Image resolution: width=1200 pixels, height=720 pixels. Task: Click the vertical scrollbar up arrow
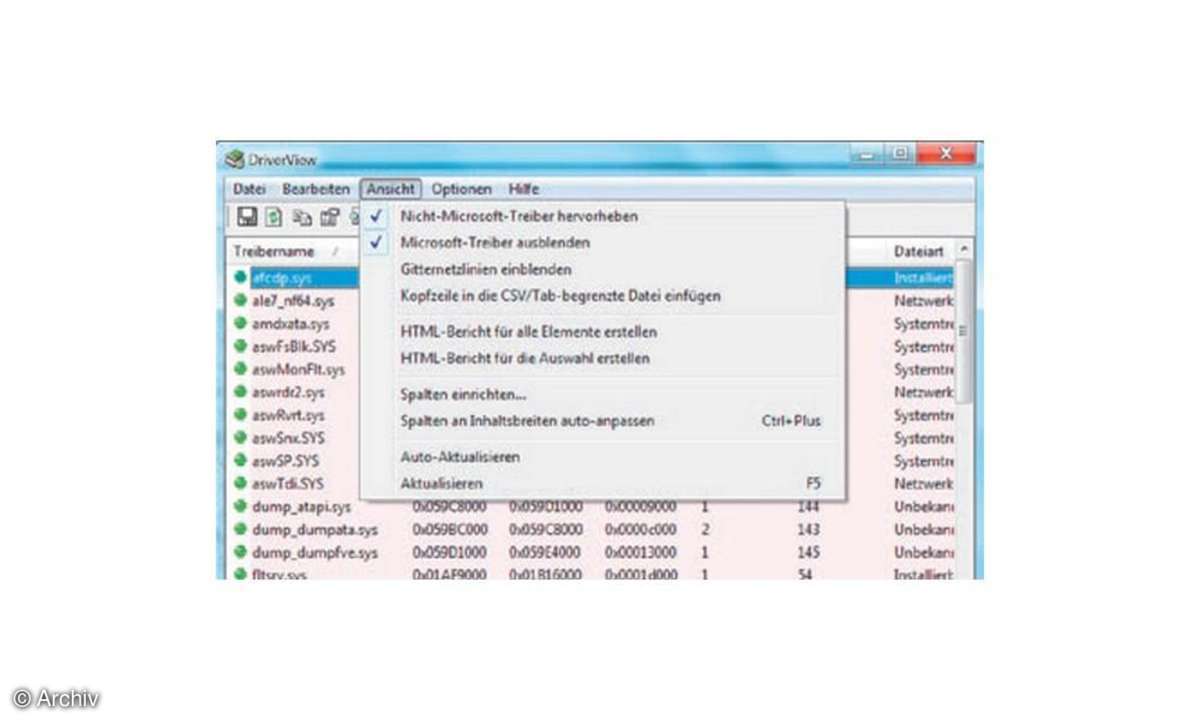coord(964,248)
